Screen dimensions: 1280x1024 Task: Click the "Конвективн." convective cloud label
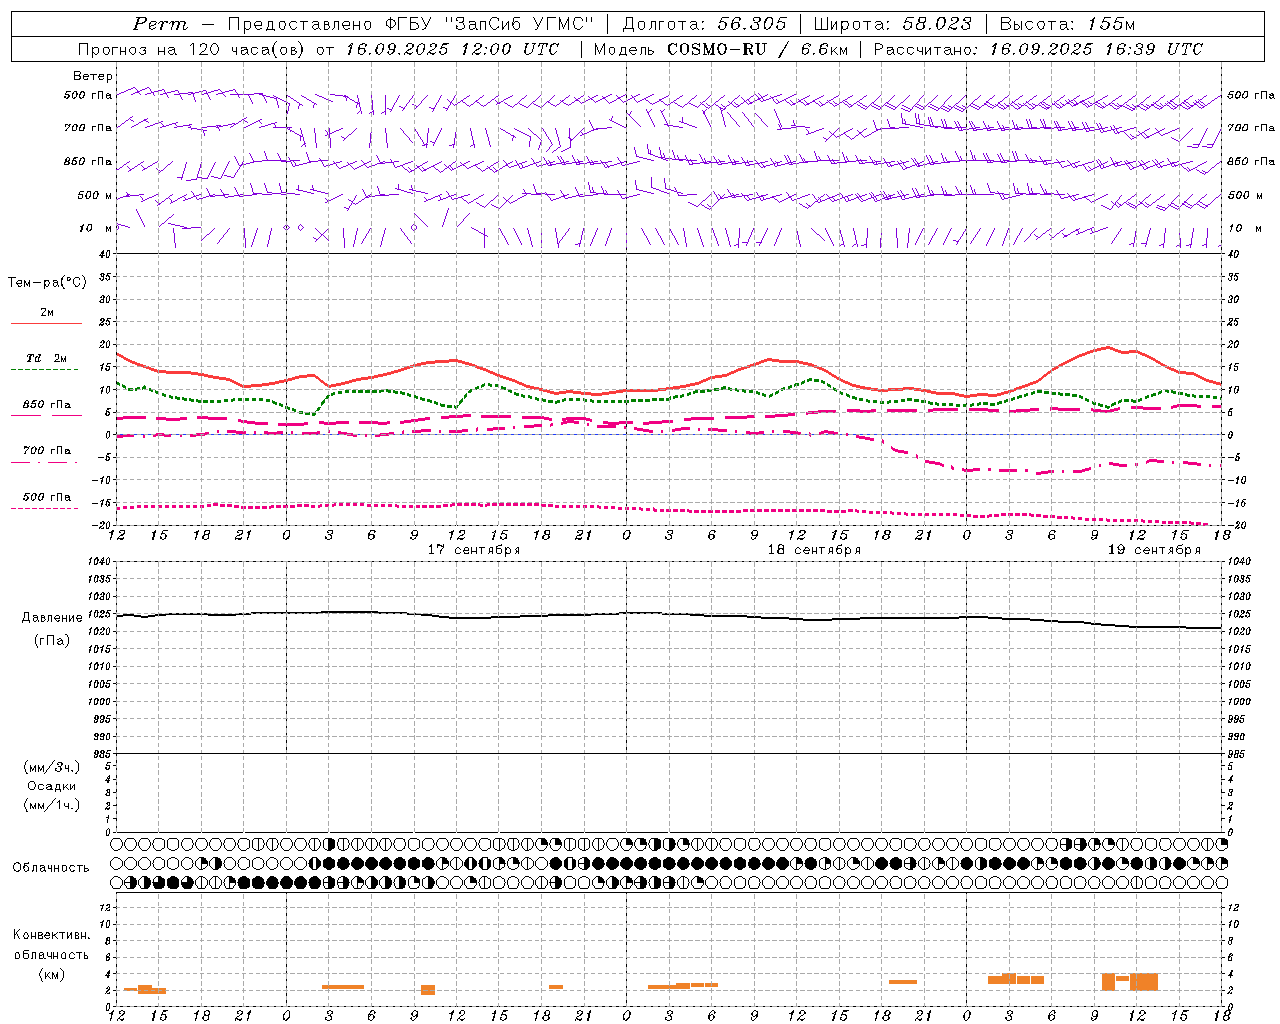pyautogui.click(x=52, y=935)
